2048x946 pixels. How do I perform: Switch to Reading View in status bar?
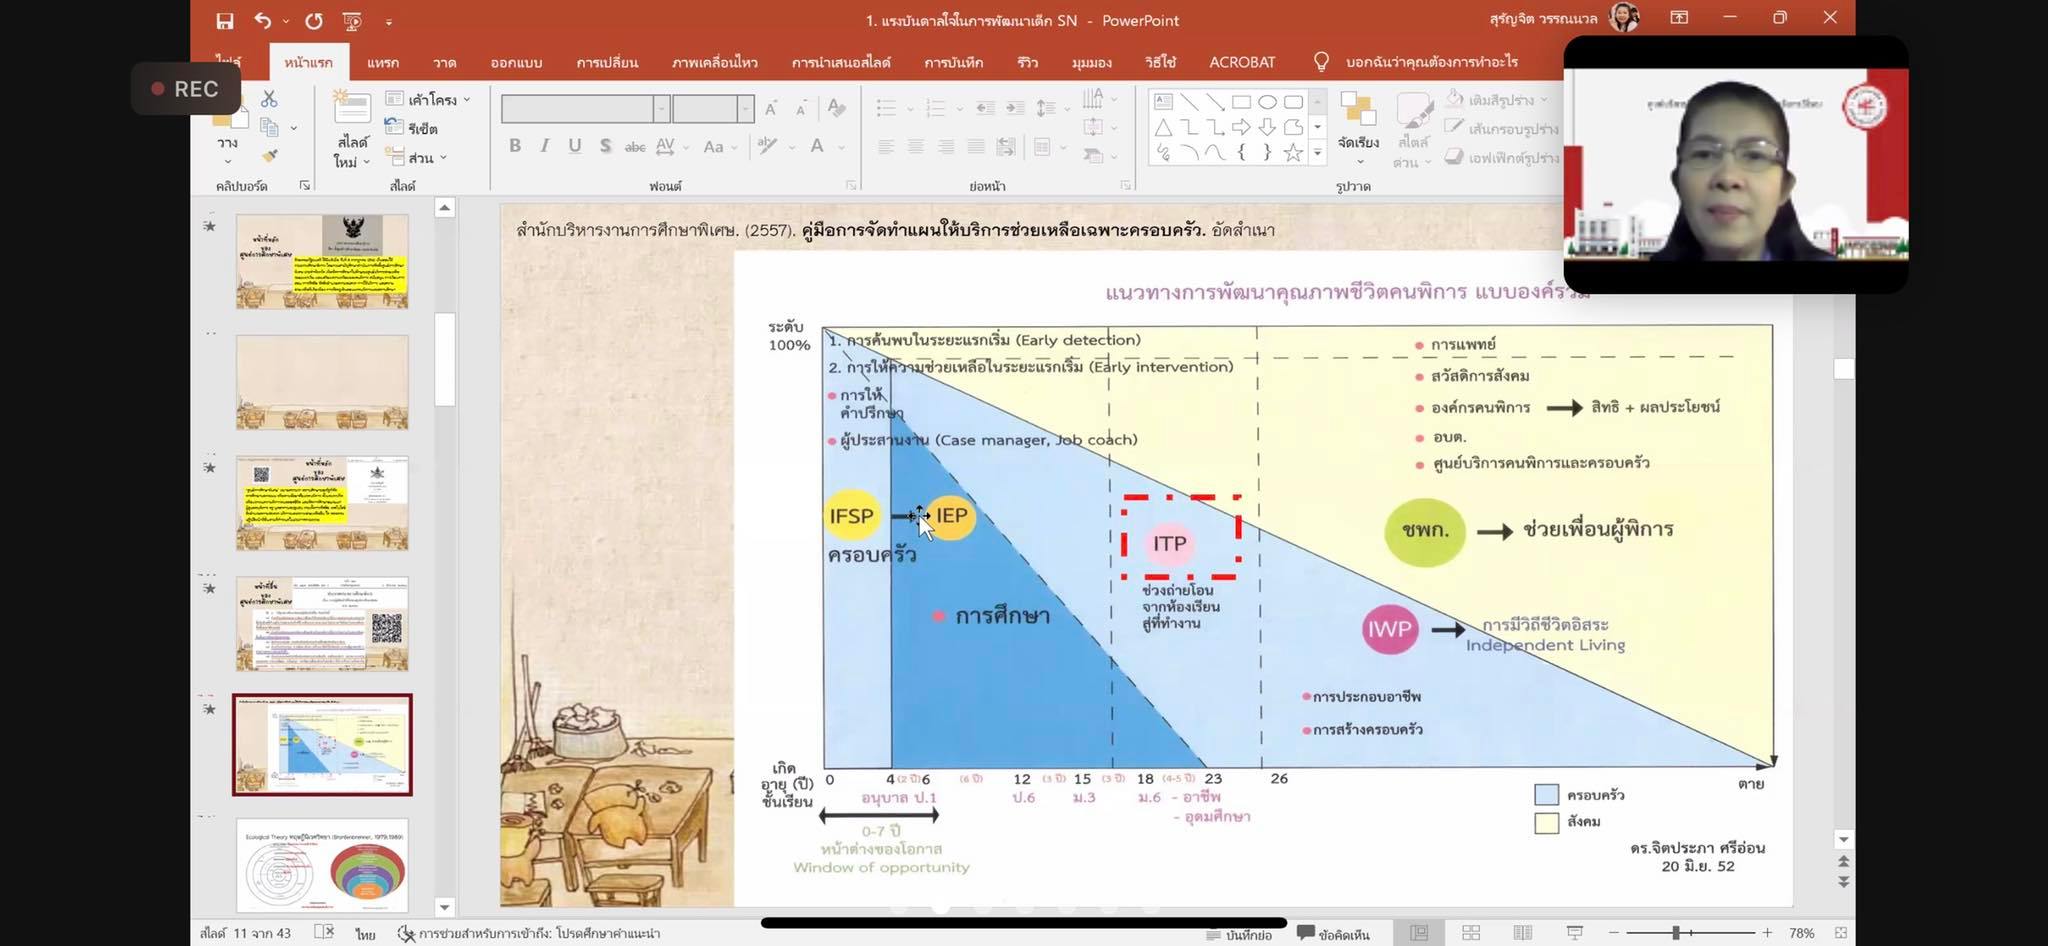coord(1522,933)
